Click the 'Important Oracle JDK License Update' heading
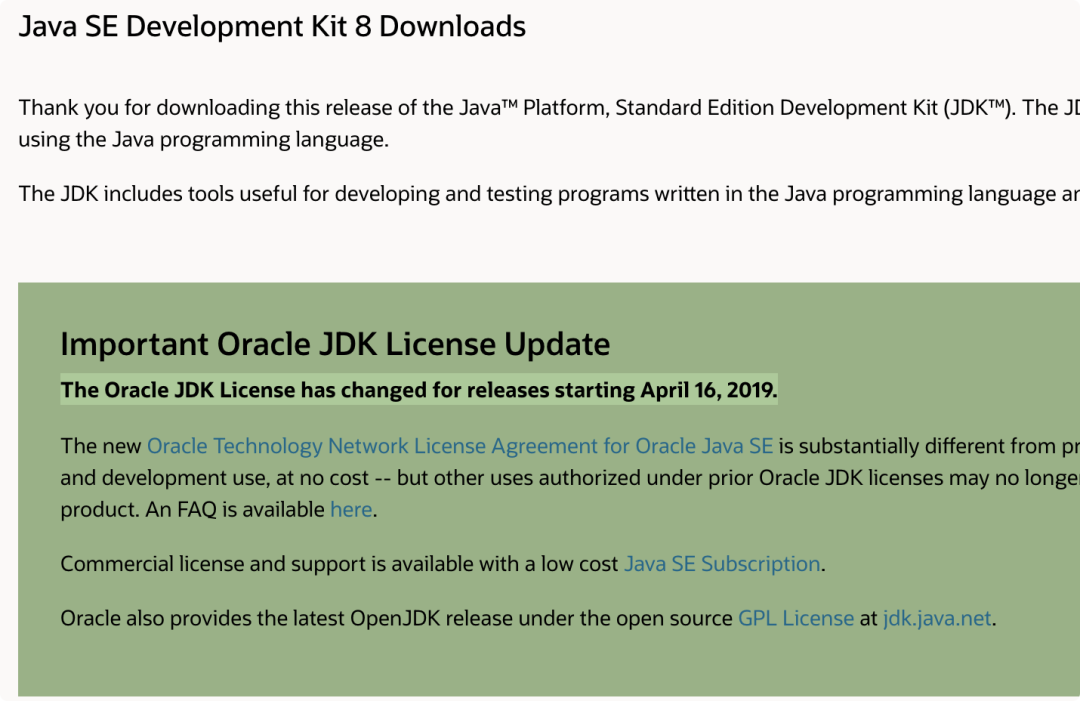1080x701 pixels. click(x=335, y=344)
